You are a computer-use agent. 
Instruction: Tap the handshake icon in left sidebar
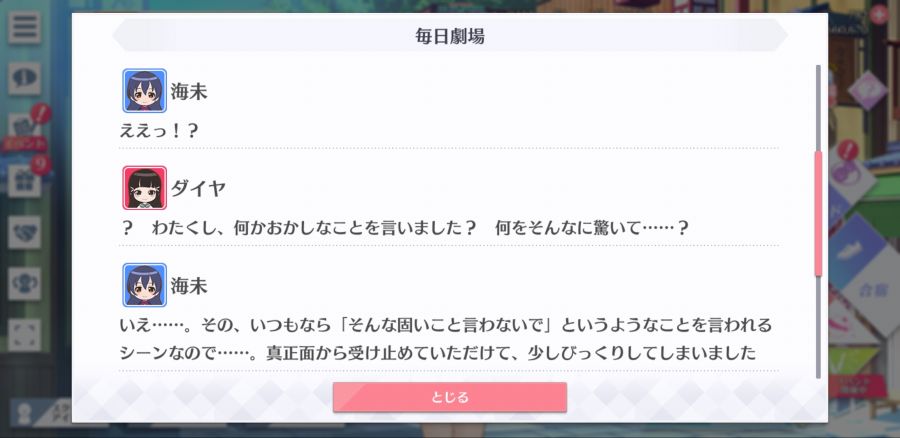[24, 232]
